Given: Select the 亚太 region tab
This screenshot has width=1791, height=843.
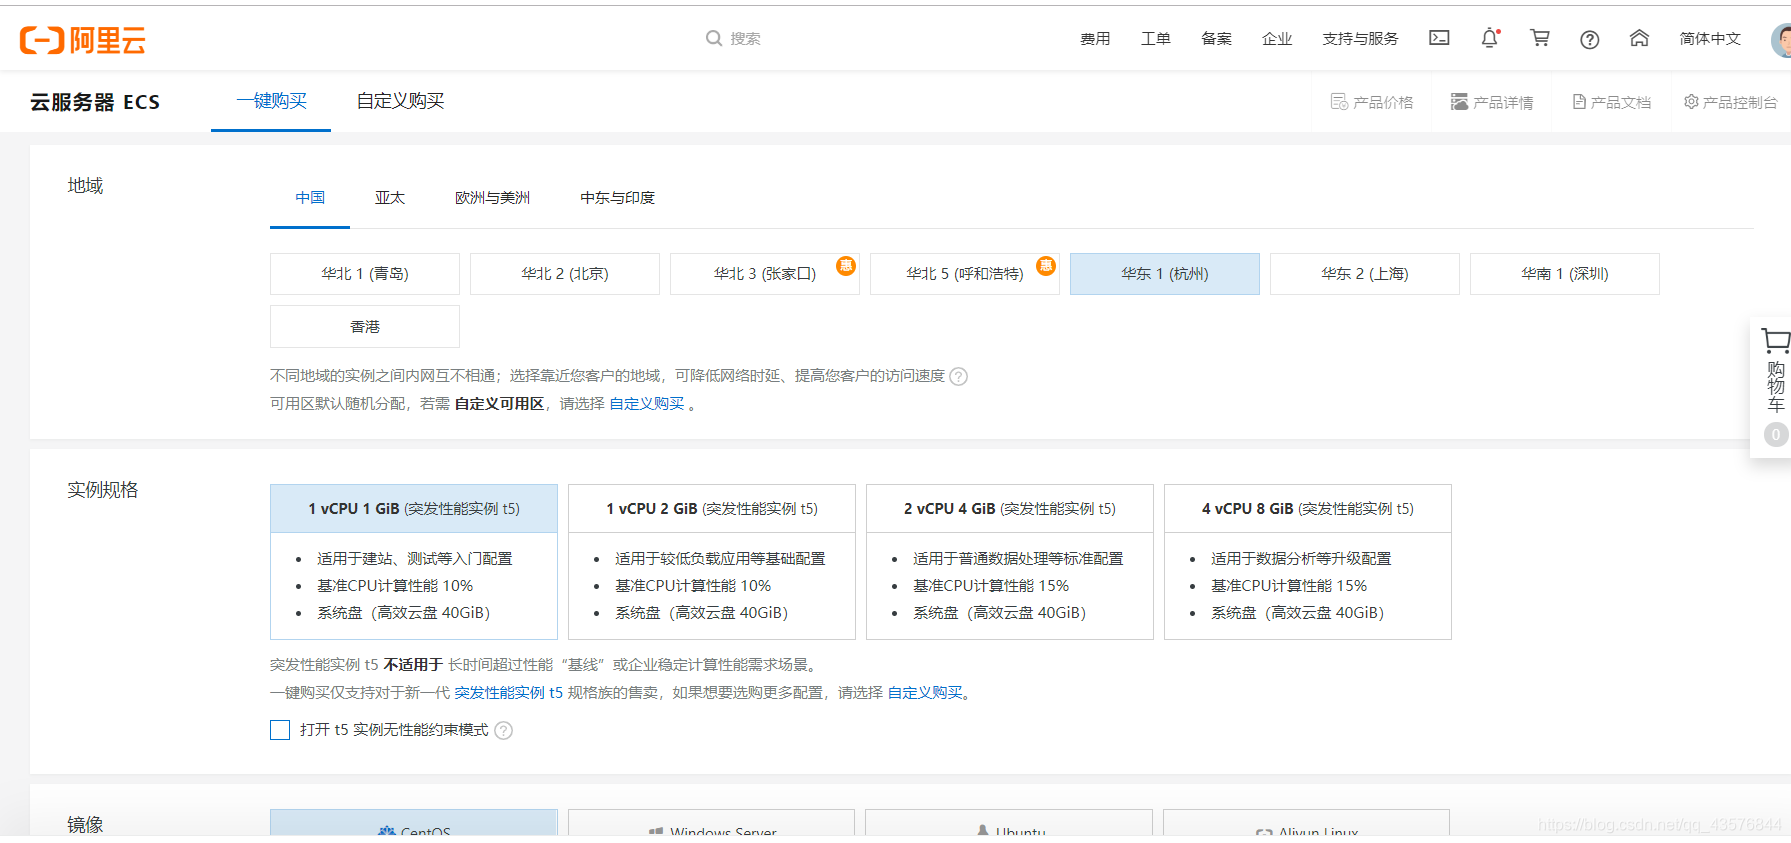Looking at the screenshot, I should coord(390,198).
